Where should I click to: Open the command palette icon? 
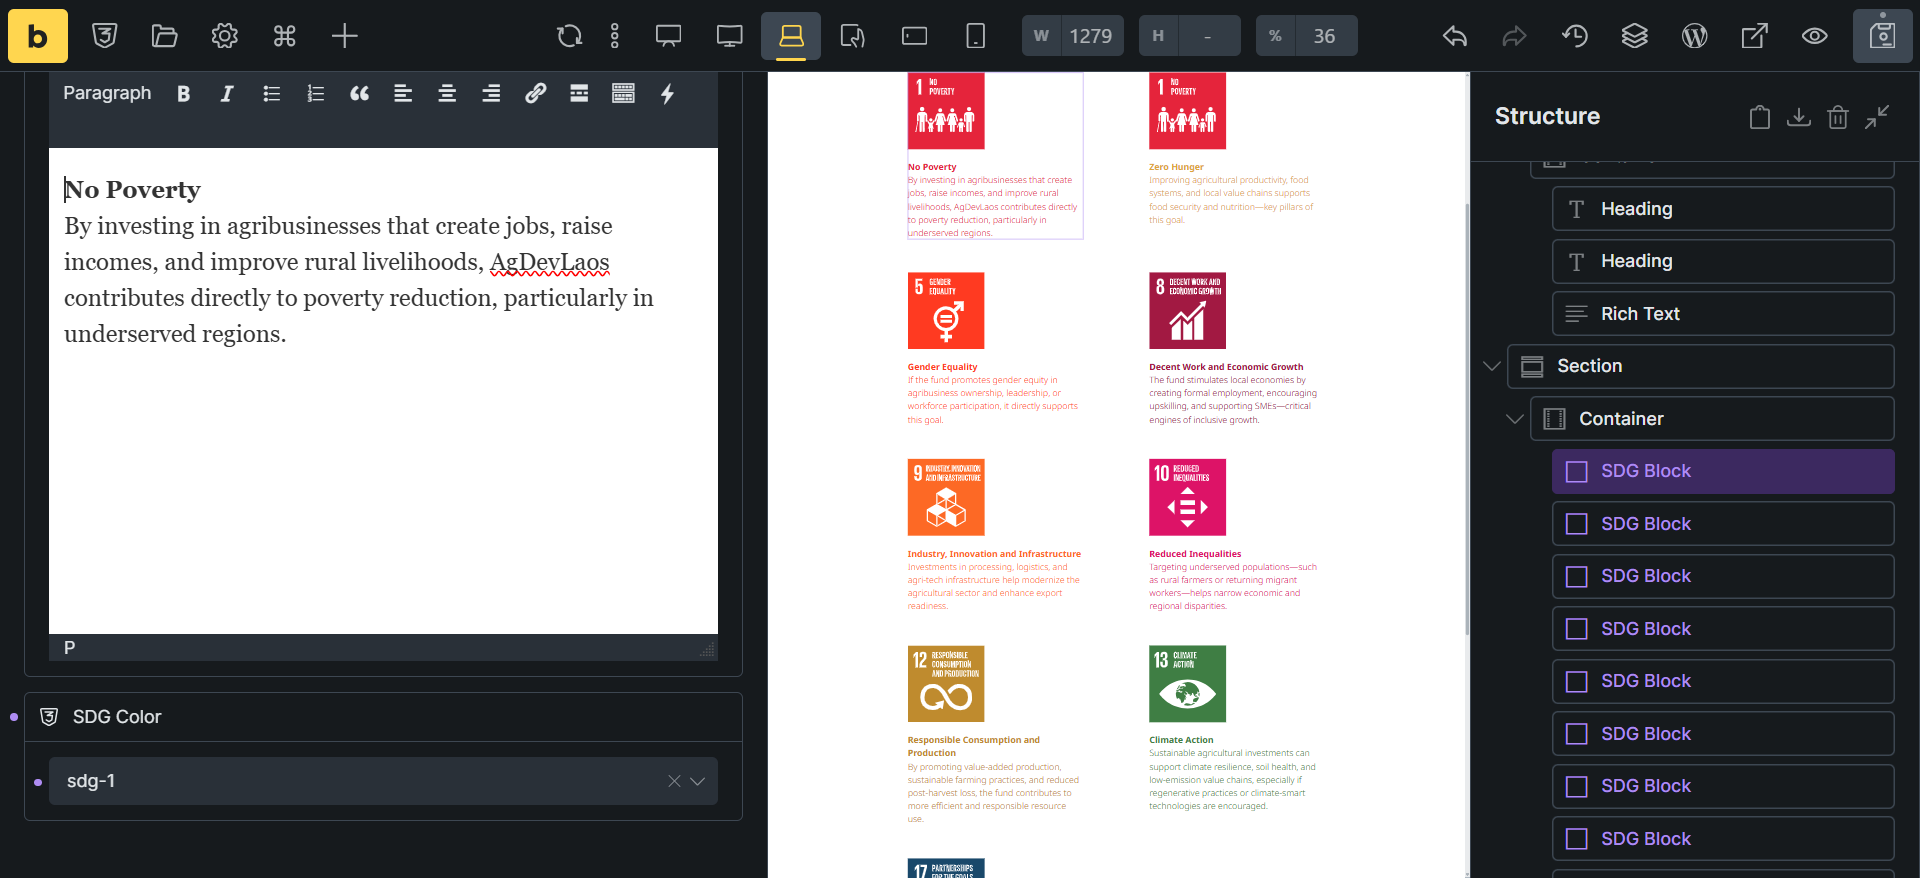point(285,36)
